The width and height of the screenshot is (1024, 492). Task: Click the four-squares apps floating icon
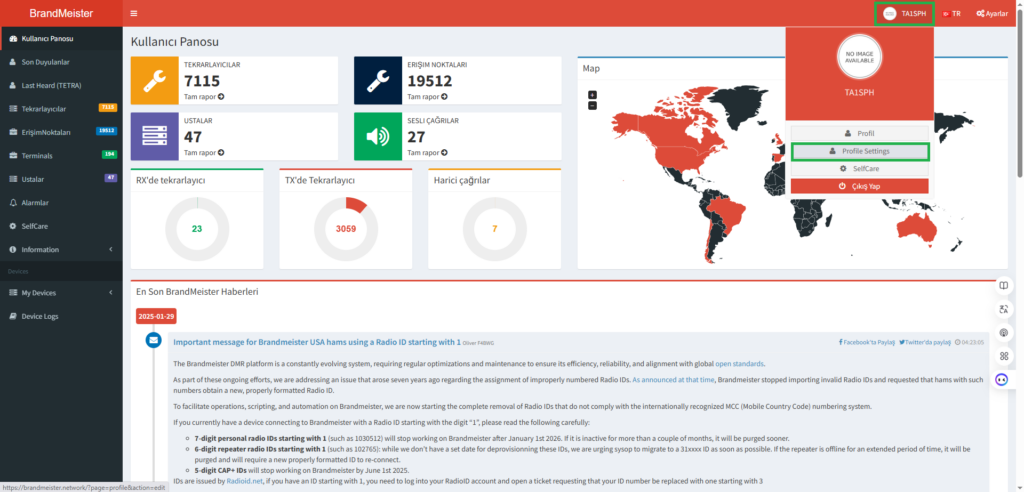[x=1004, y=356]
